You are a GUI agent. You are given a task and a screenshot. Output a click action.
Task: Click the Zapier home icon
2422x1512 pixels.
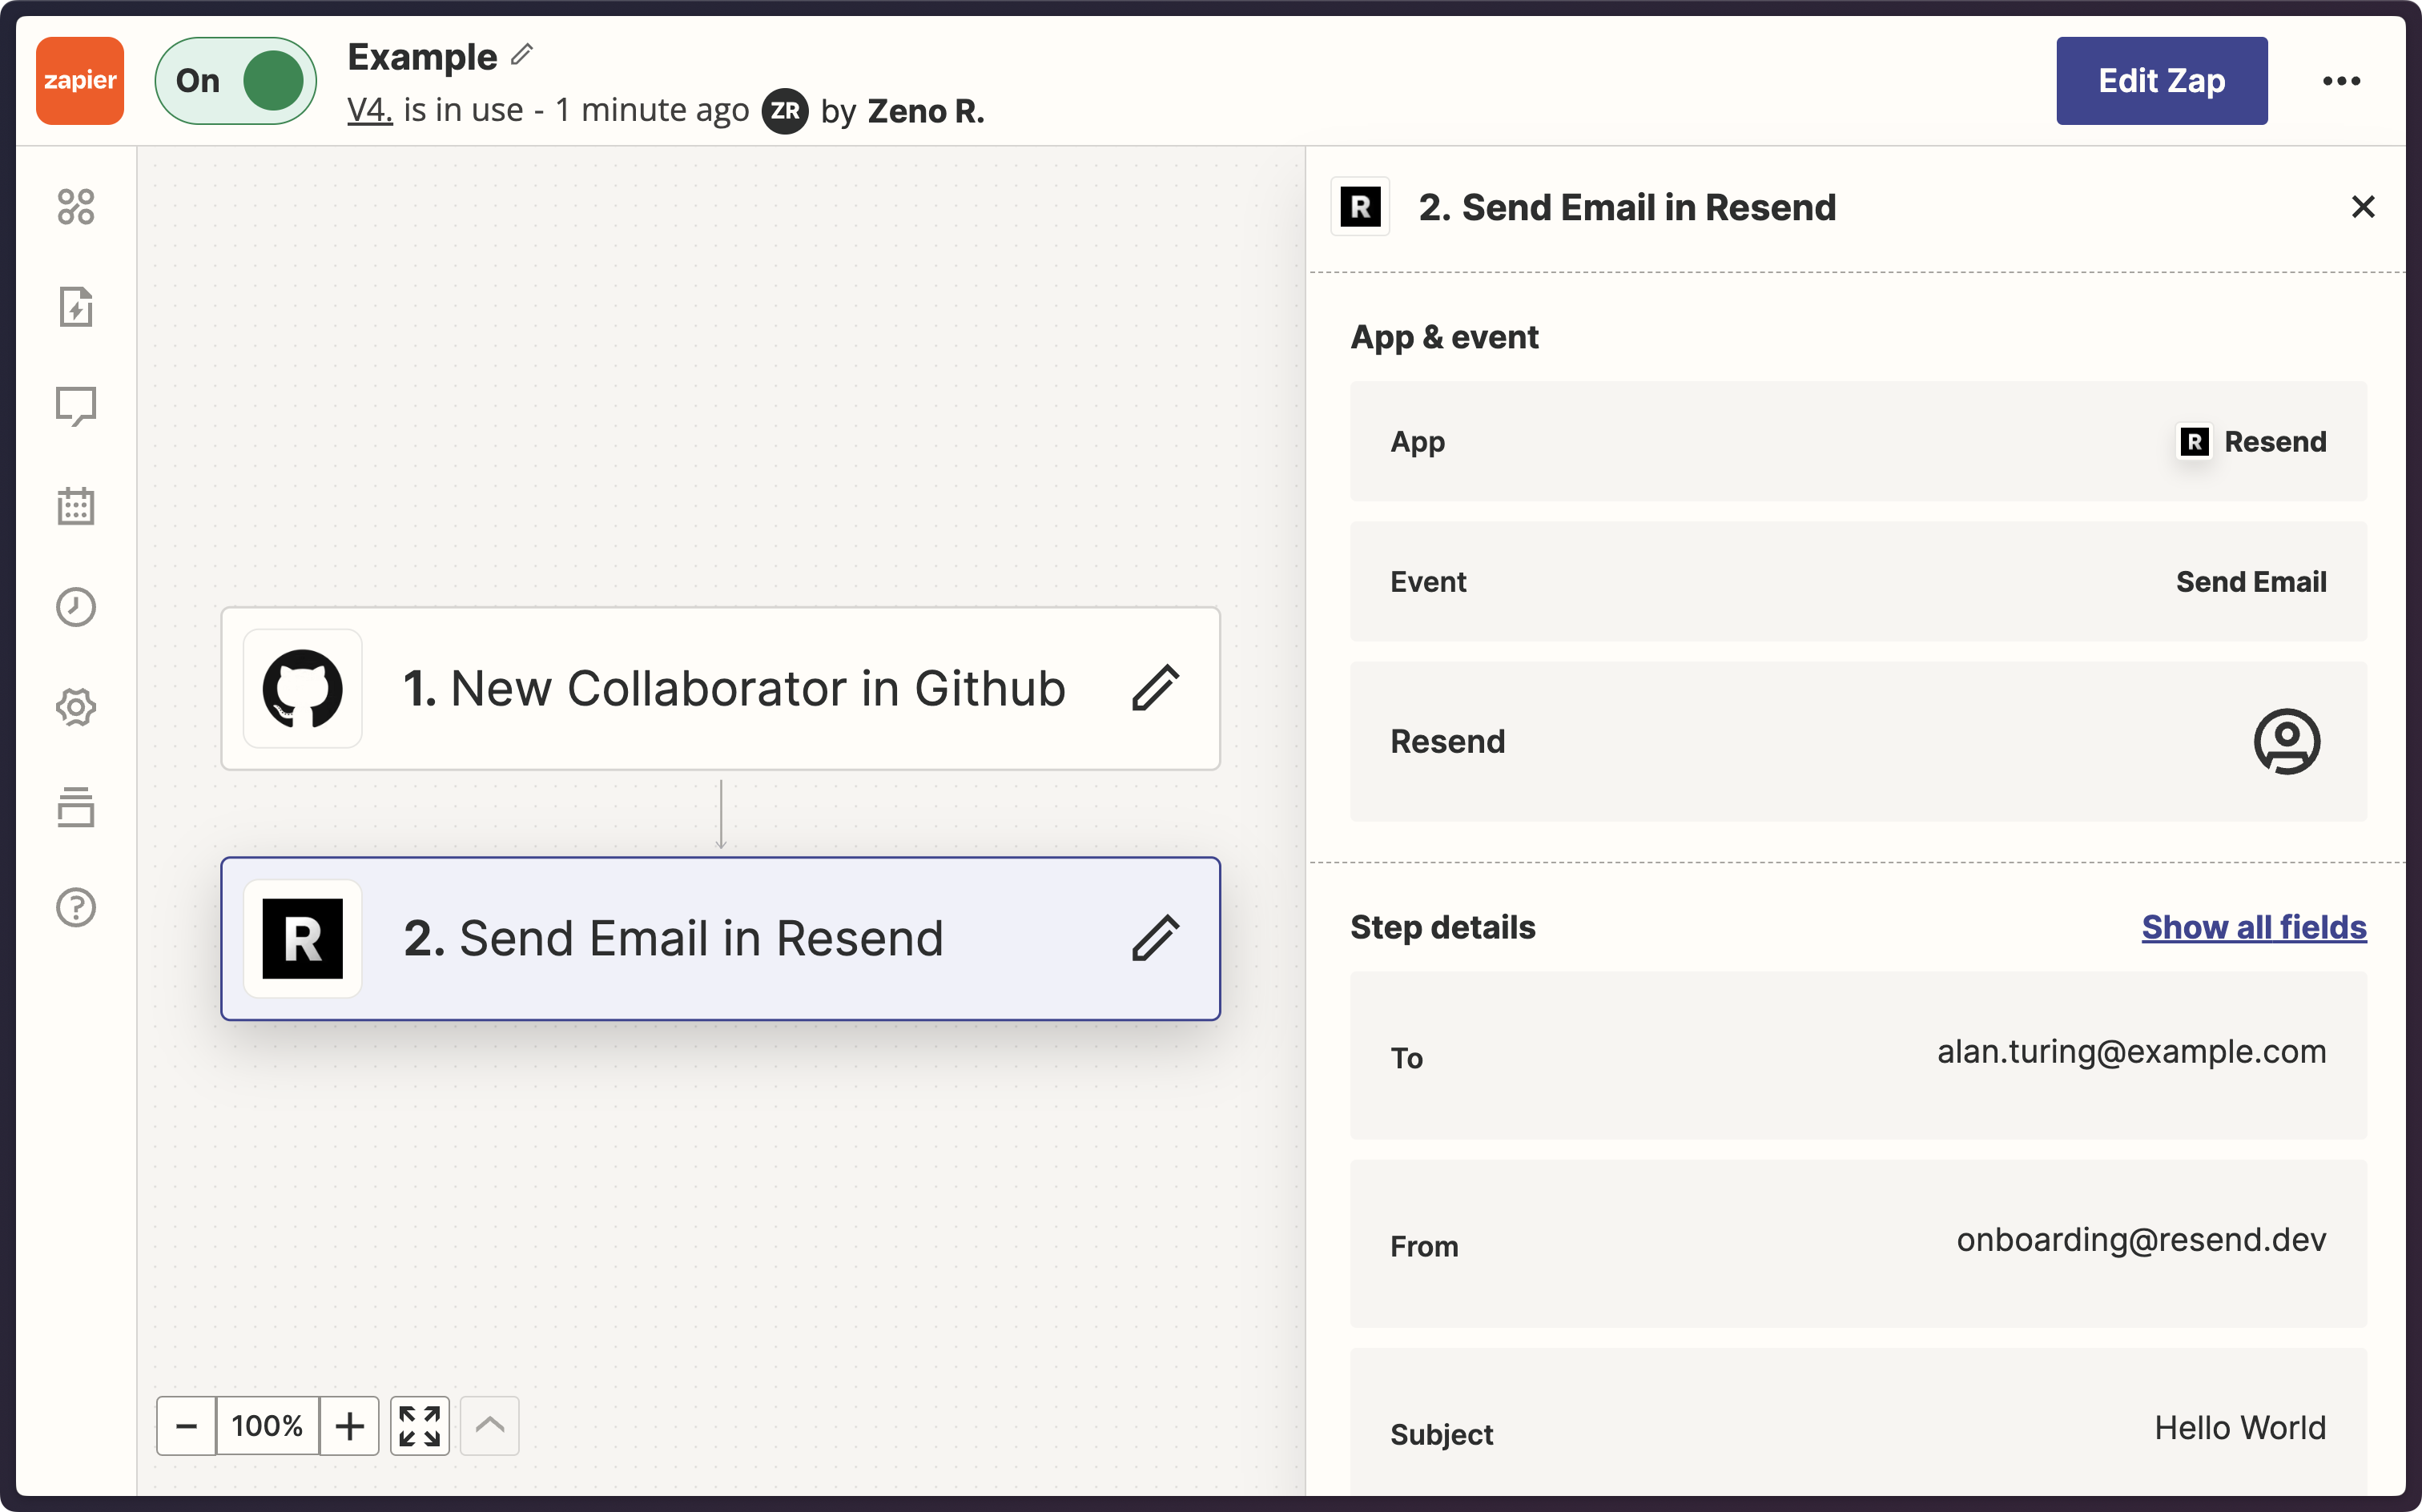tap(82, 80)
